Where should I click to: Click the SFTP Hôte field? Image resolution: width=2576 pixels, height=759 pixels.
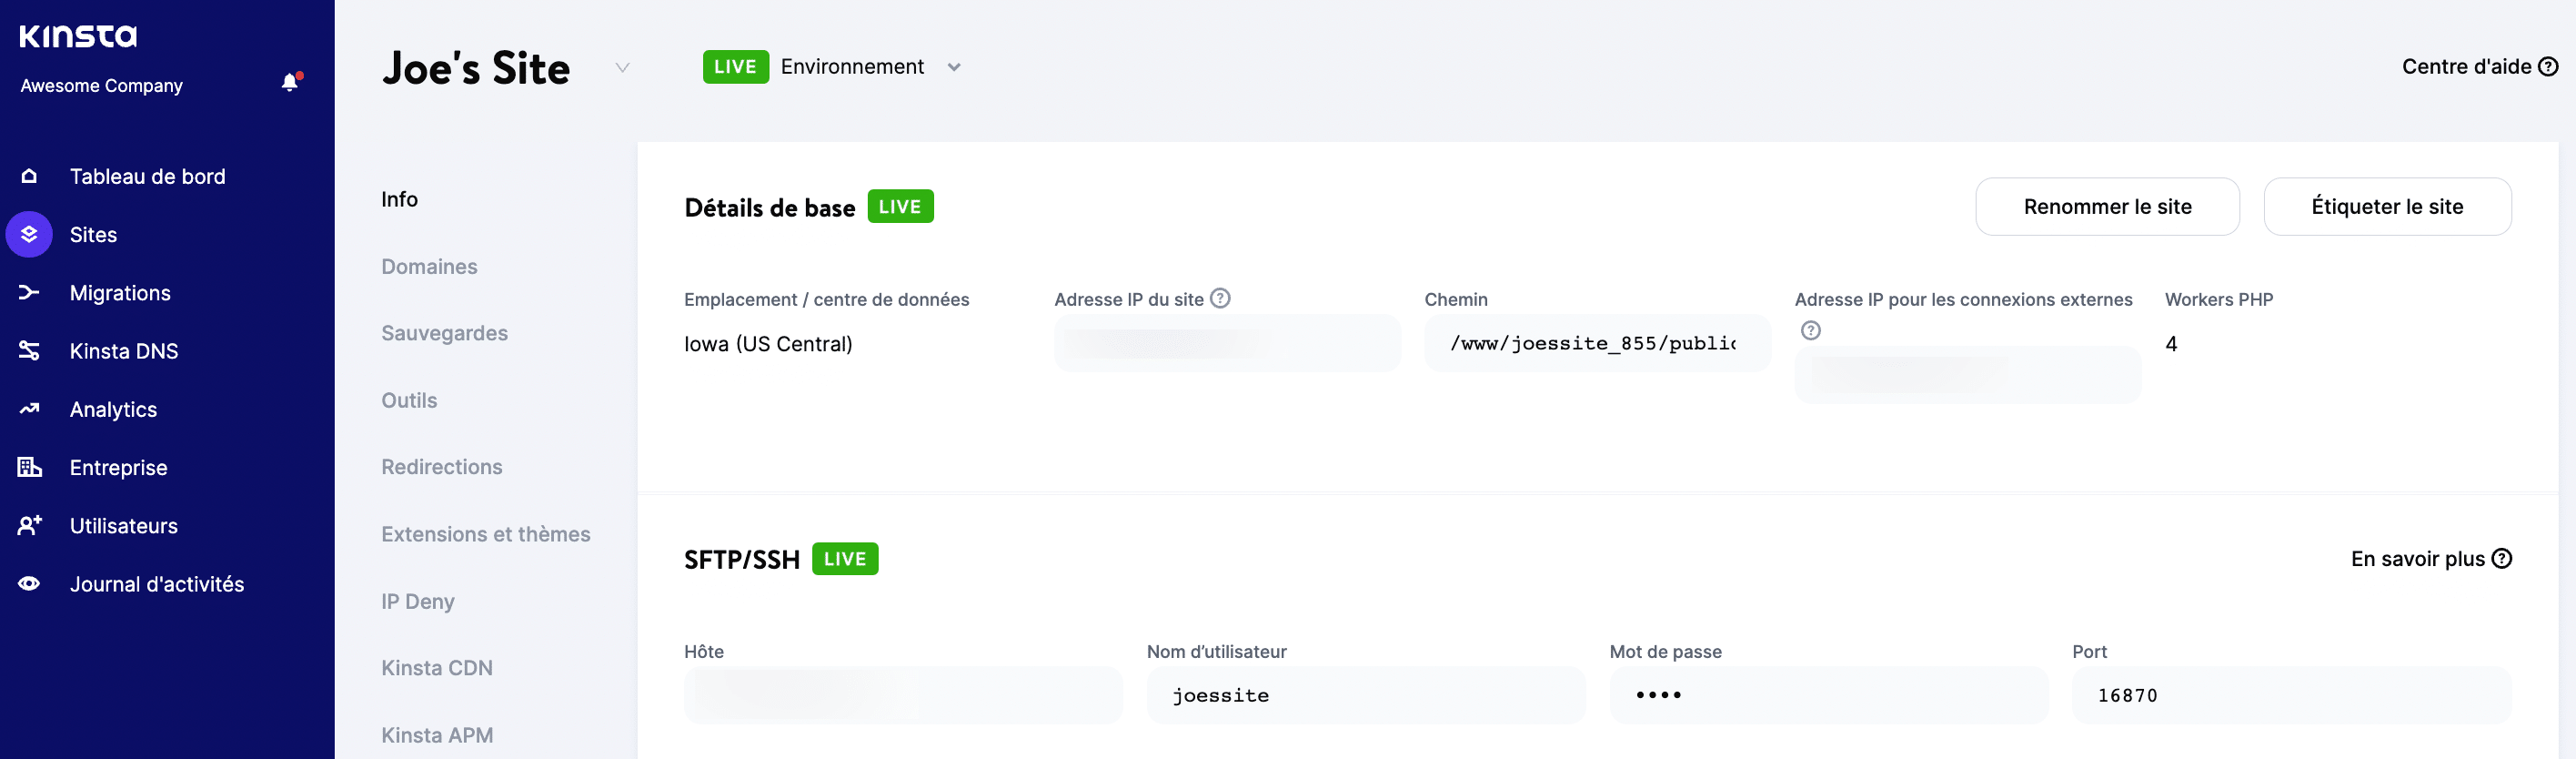tap(903, 695)
